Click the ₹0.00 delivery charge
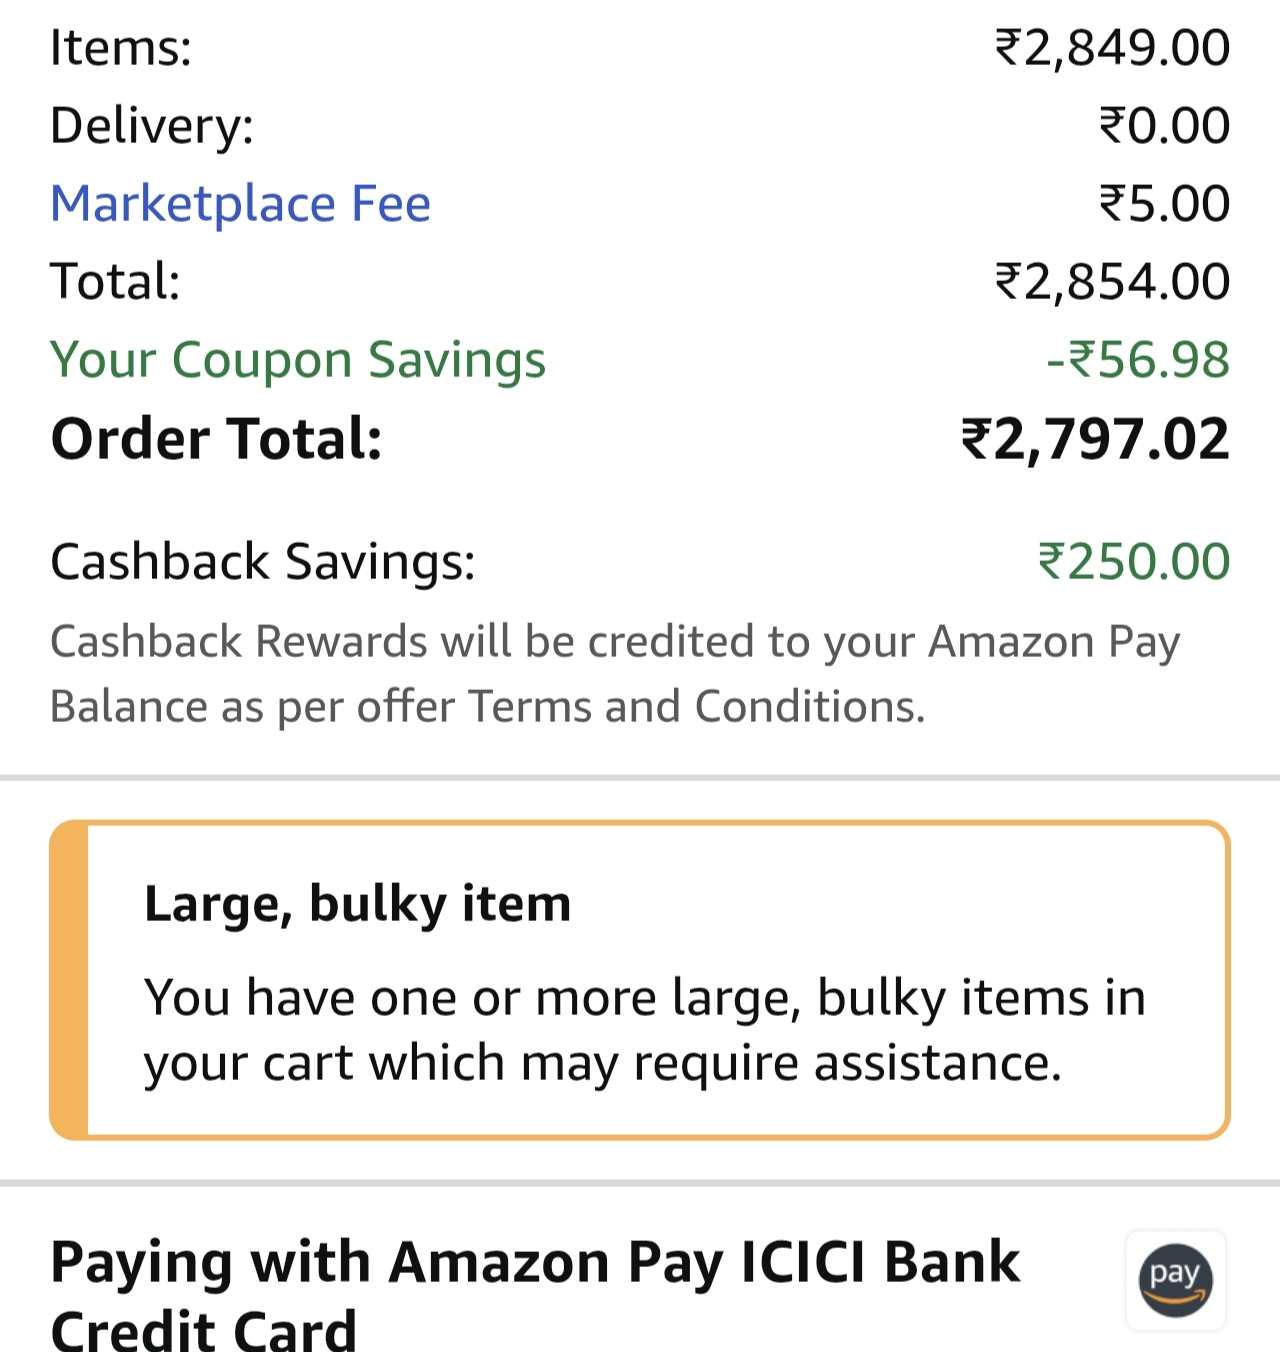The width and height of the screenshot is (1280, 1352). (1164, 126)
